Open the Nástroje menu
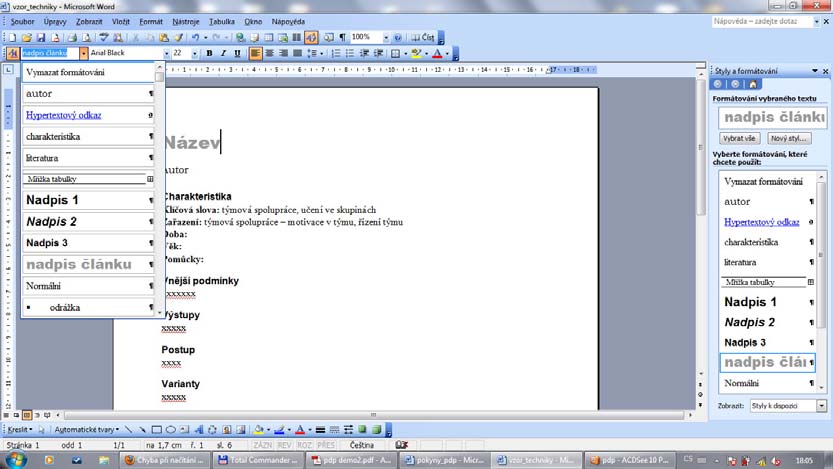 click(185, 22)
